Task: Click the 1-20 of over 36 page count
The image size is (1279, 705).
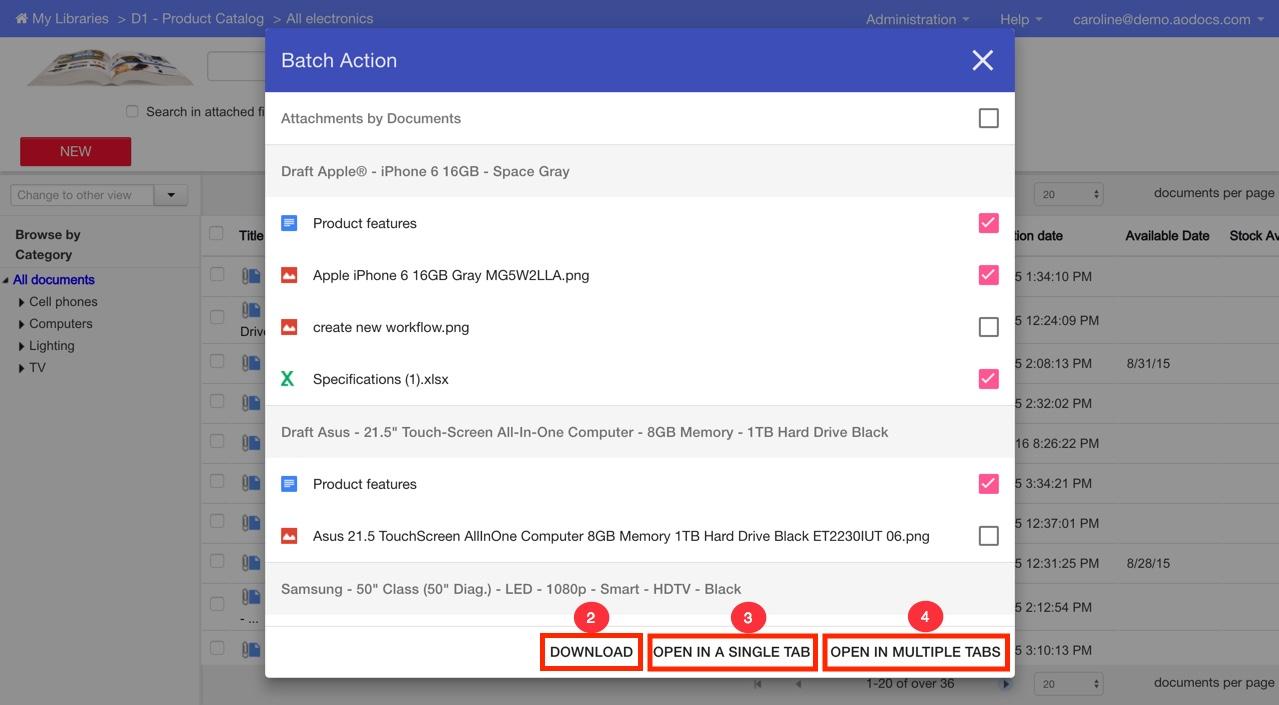Action: [910, 684]
